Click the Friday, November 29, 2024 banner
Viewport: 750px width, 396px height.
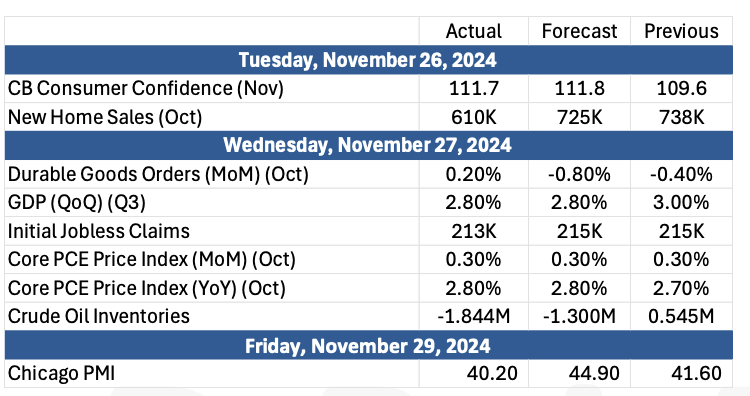368,345
